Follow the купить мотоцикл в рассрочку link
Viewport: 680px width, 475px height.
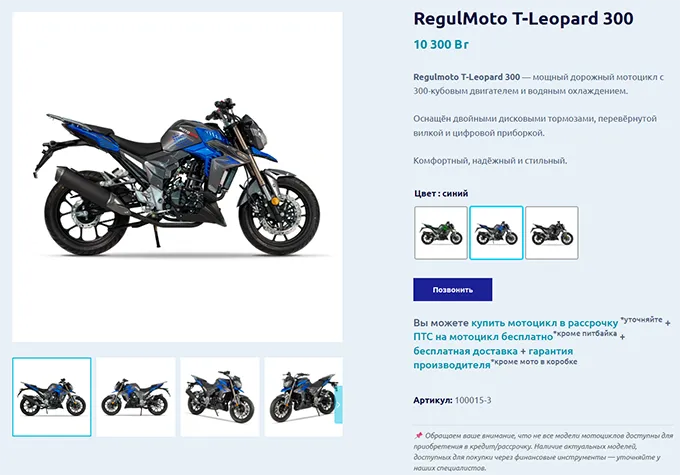544,323
